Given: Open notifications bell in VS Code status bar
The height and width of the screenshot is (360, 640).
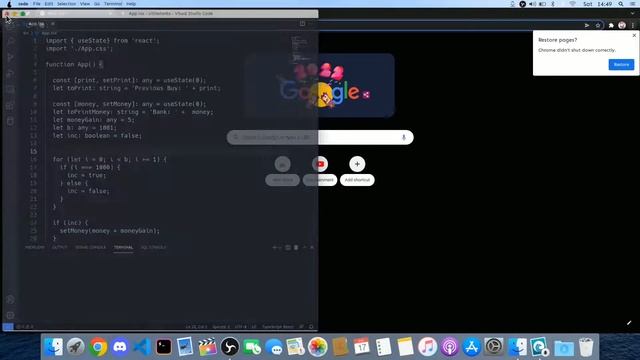Looking at the screenshot, I should tap(311, 327).
